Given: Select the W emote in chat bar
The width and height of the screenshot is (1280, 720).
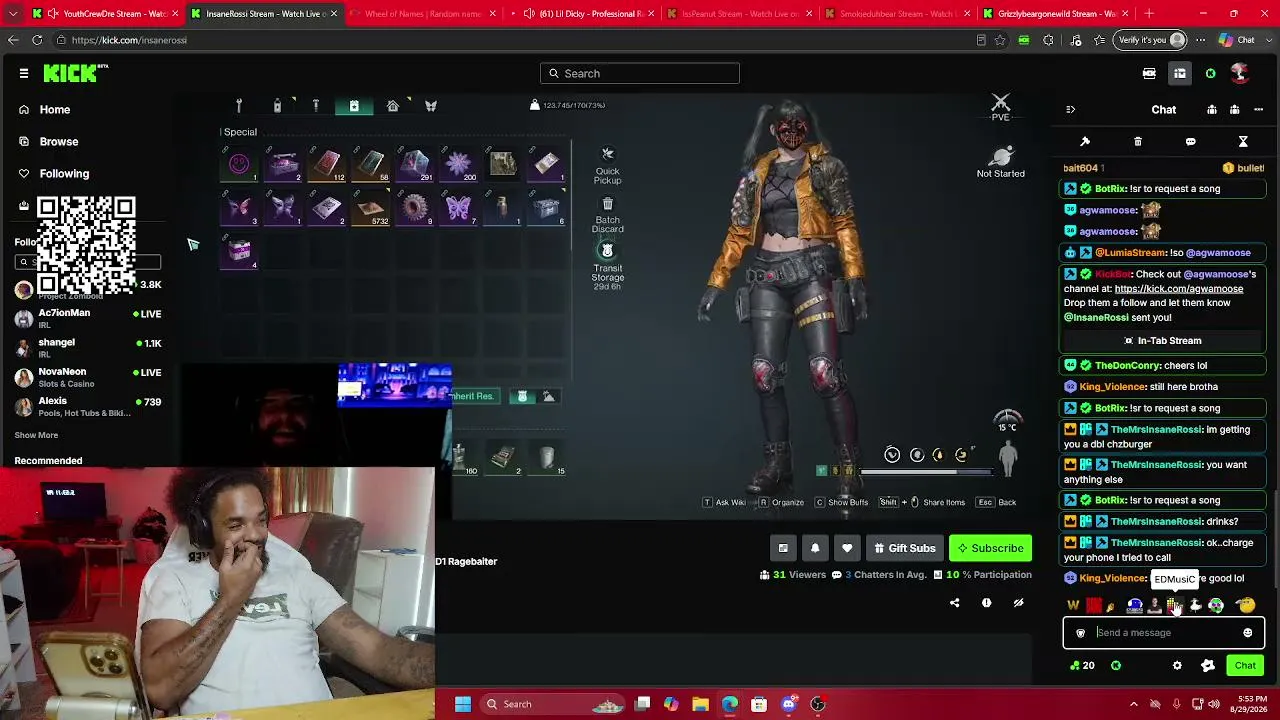Looking at the screenshot, I should pos(1073,606).
